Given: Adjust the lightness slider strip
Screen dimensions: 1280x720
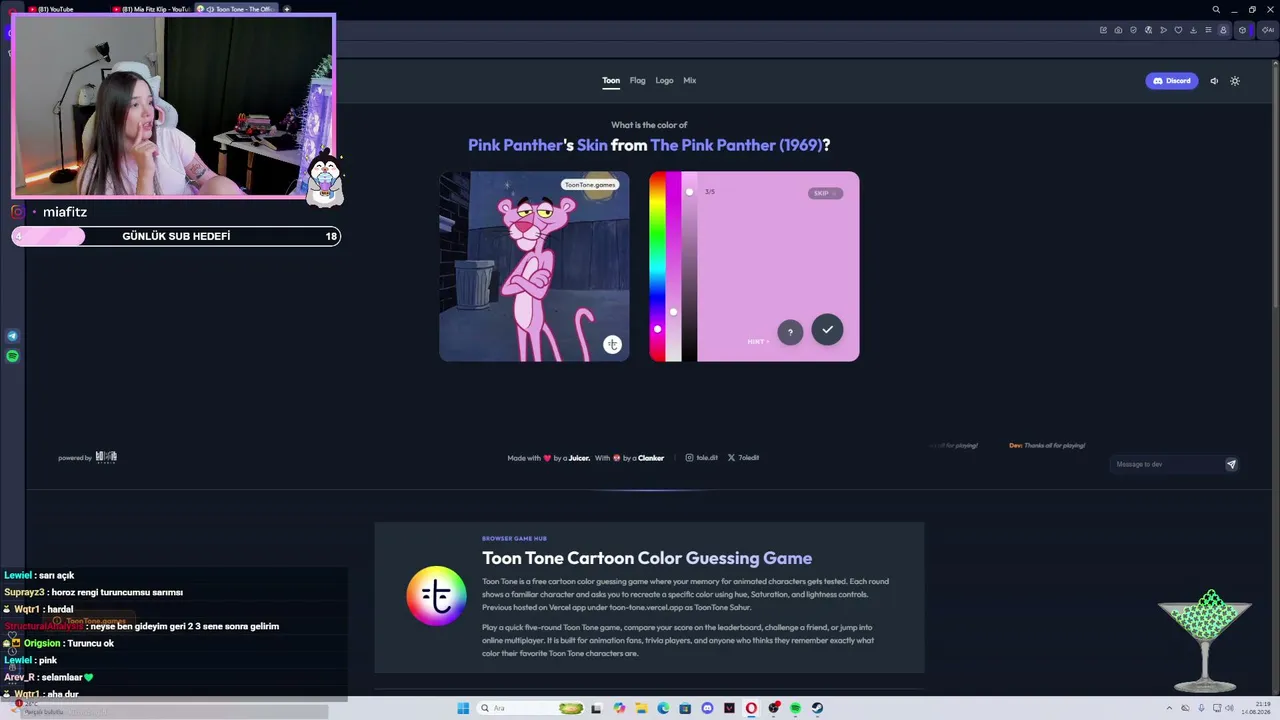Looking at the screenshot, I should [689, 266].
